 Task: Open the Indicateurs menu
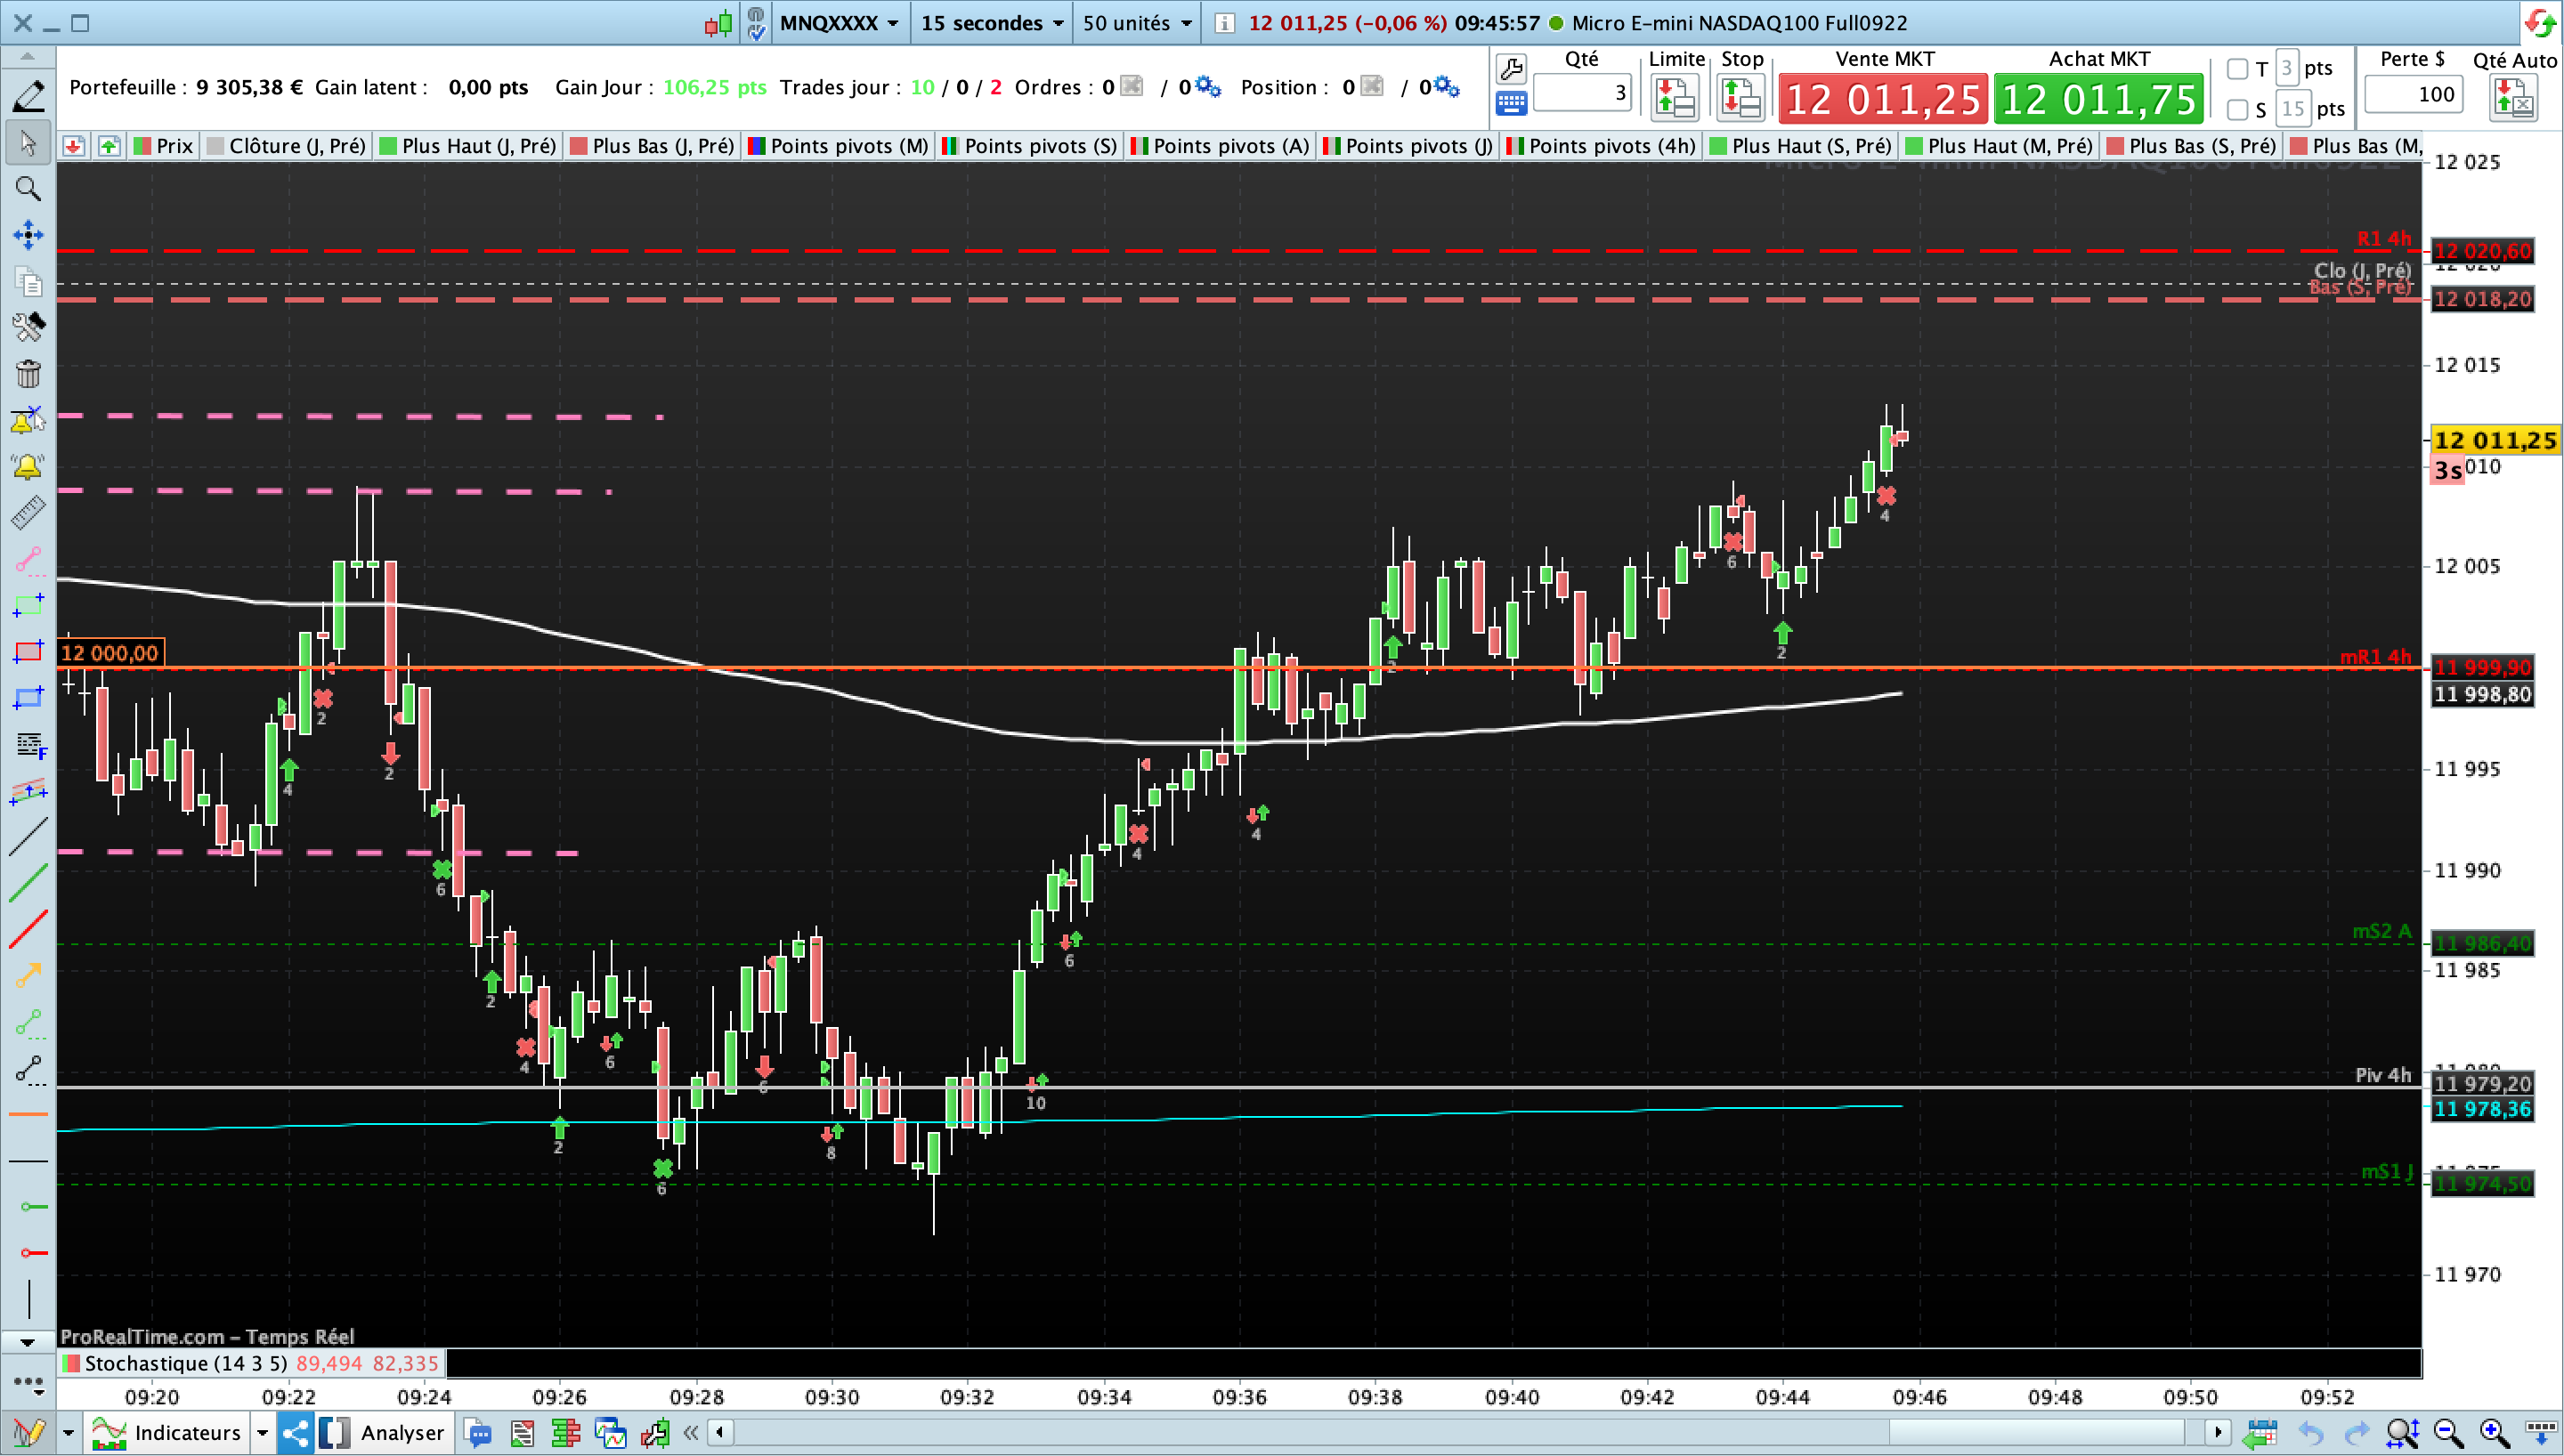point(166,1433)
